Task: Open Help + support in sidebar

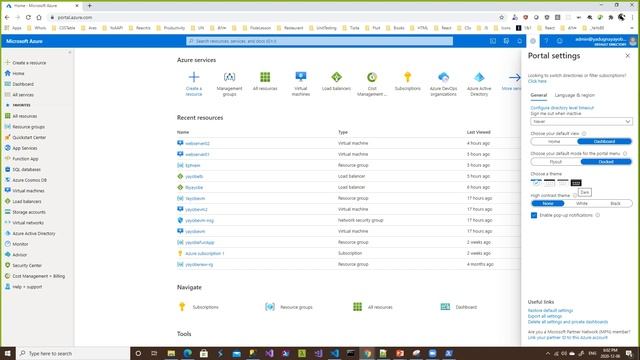Action: pos(27,287)
